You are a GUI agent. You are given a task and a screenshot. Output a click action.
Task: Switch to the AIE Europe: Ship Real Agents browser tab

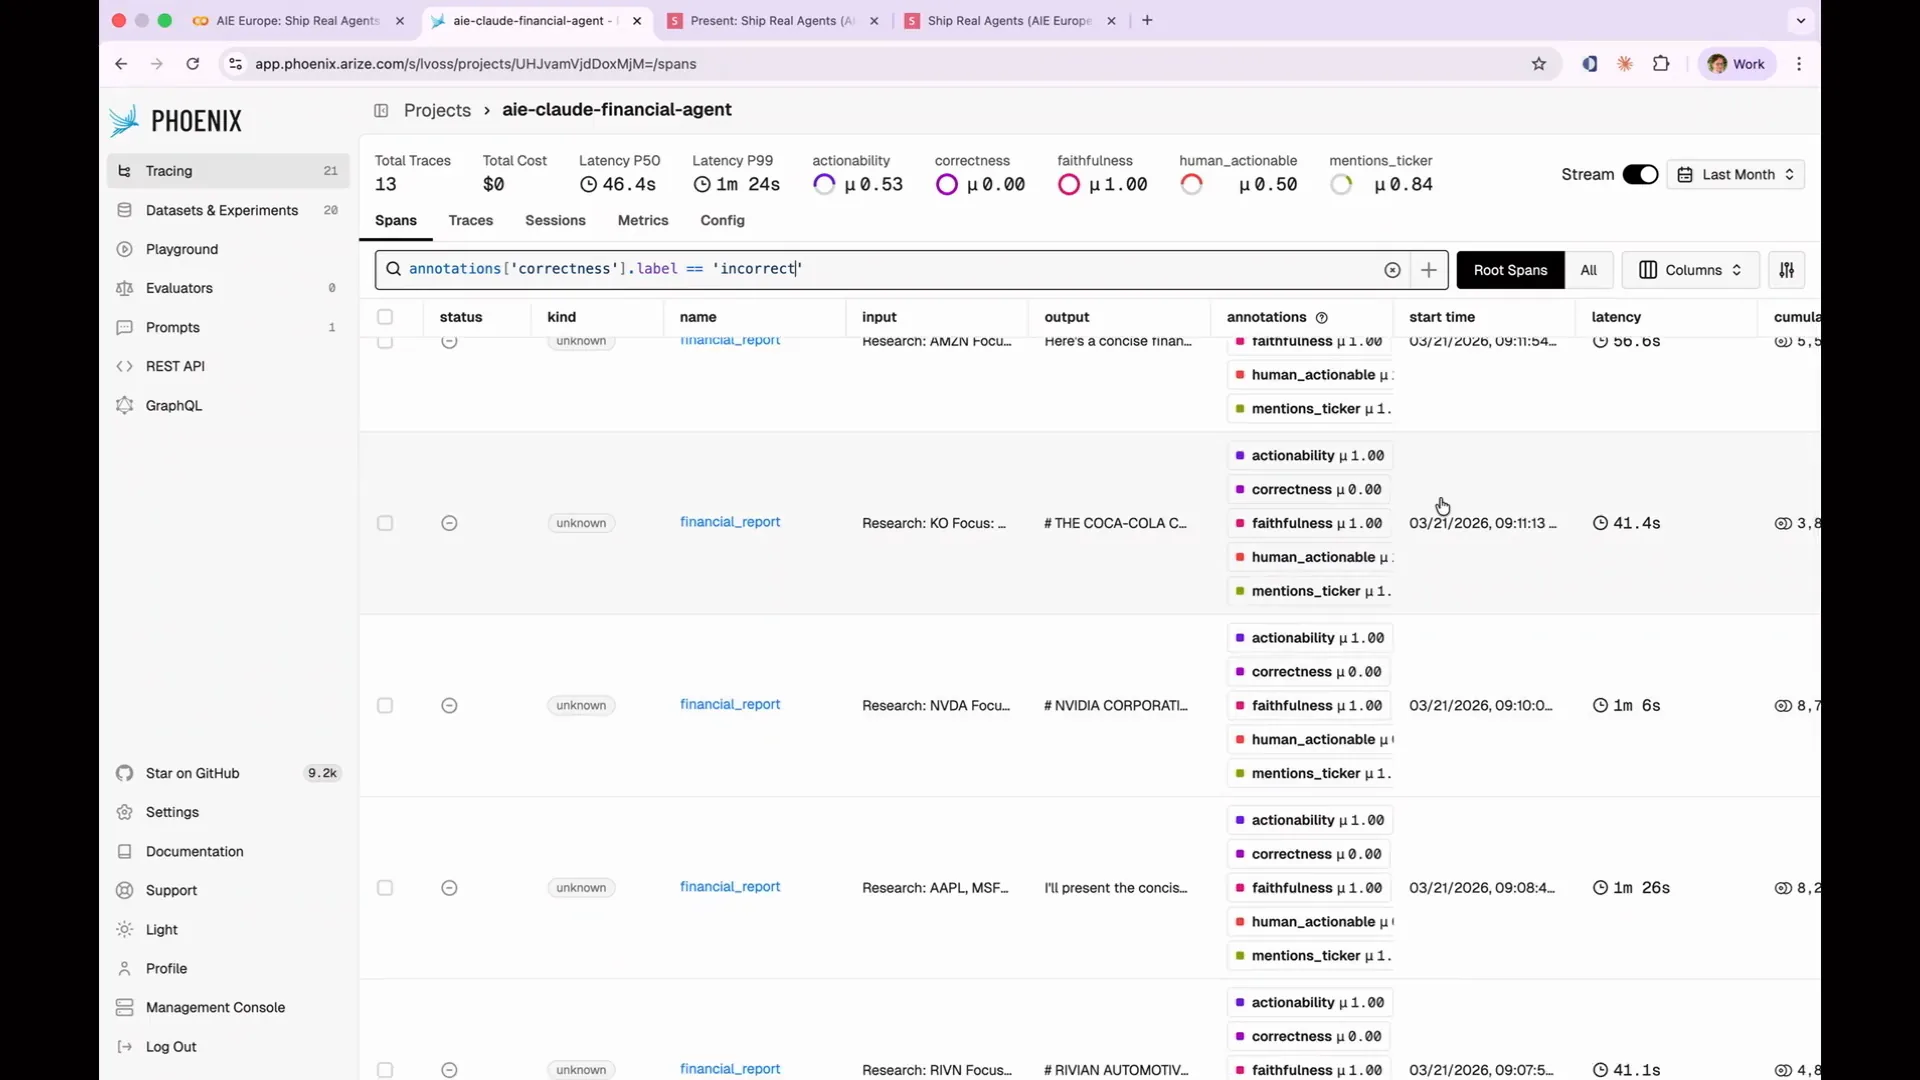click(298, 20)
